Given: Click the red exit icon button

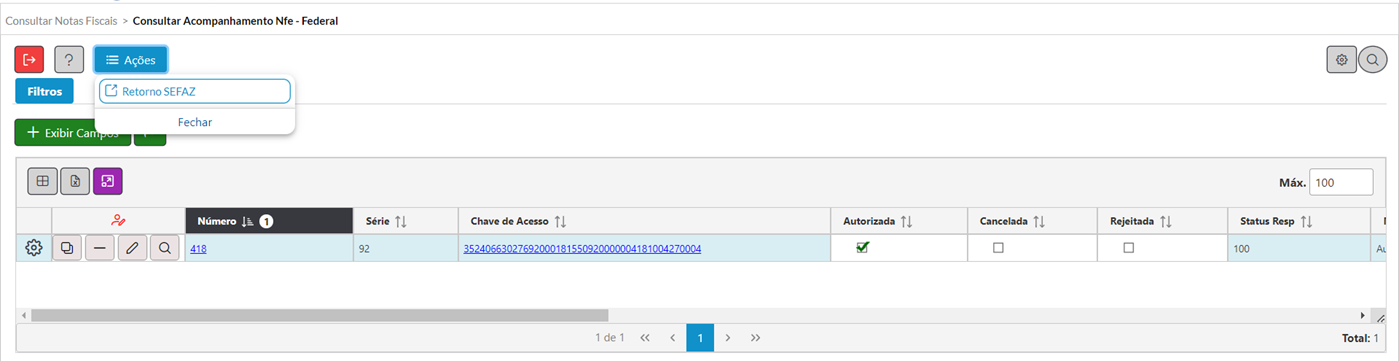Looking at the screenshot, I should (x=29, y=60).
